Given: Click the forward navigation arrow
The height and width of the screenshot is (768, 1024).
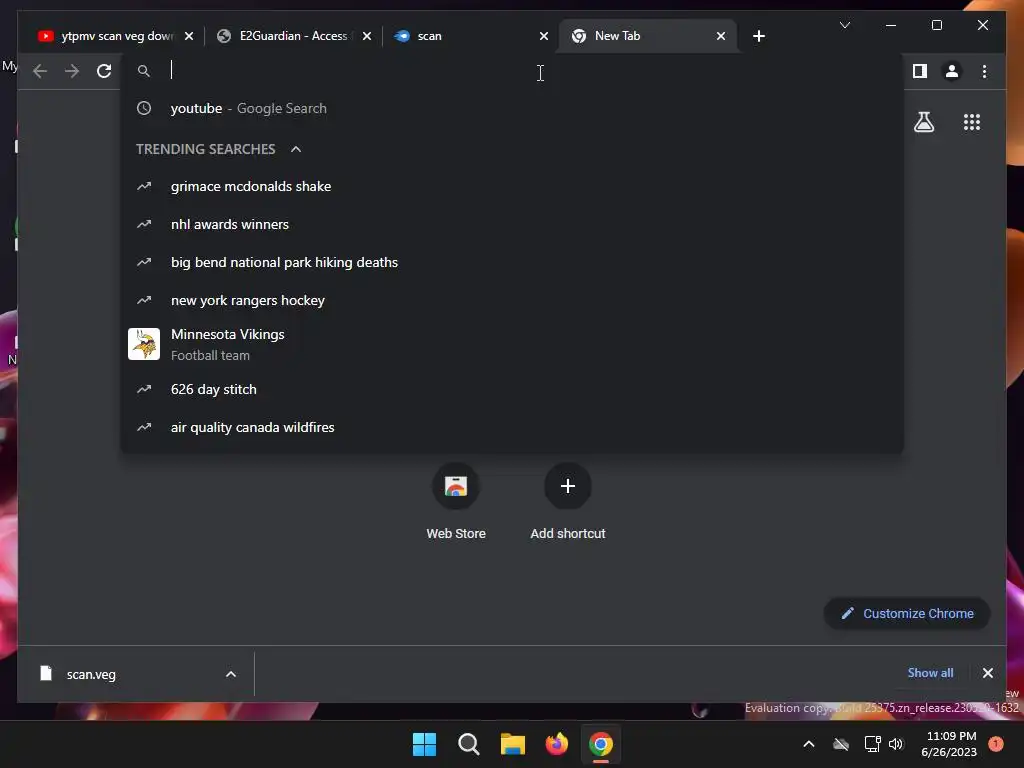Looking at the screenshot, I should (x=72, y=71).
